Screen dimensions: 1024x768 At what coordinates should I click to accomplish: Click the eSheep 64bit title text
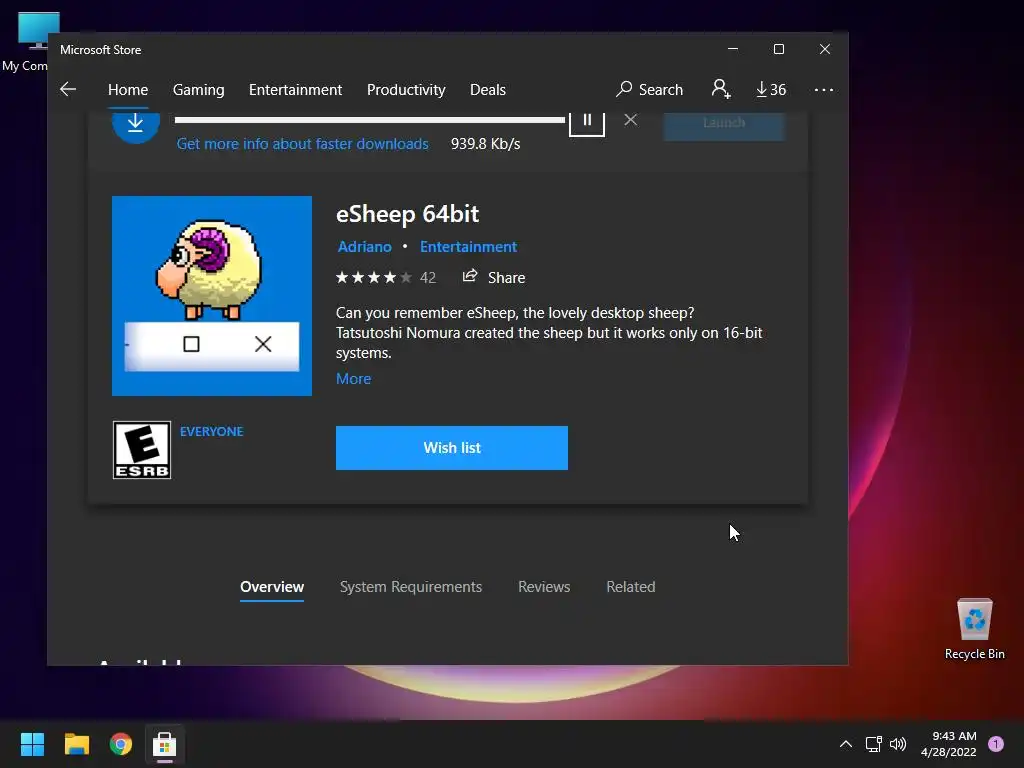pos(408,214)
